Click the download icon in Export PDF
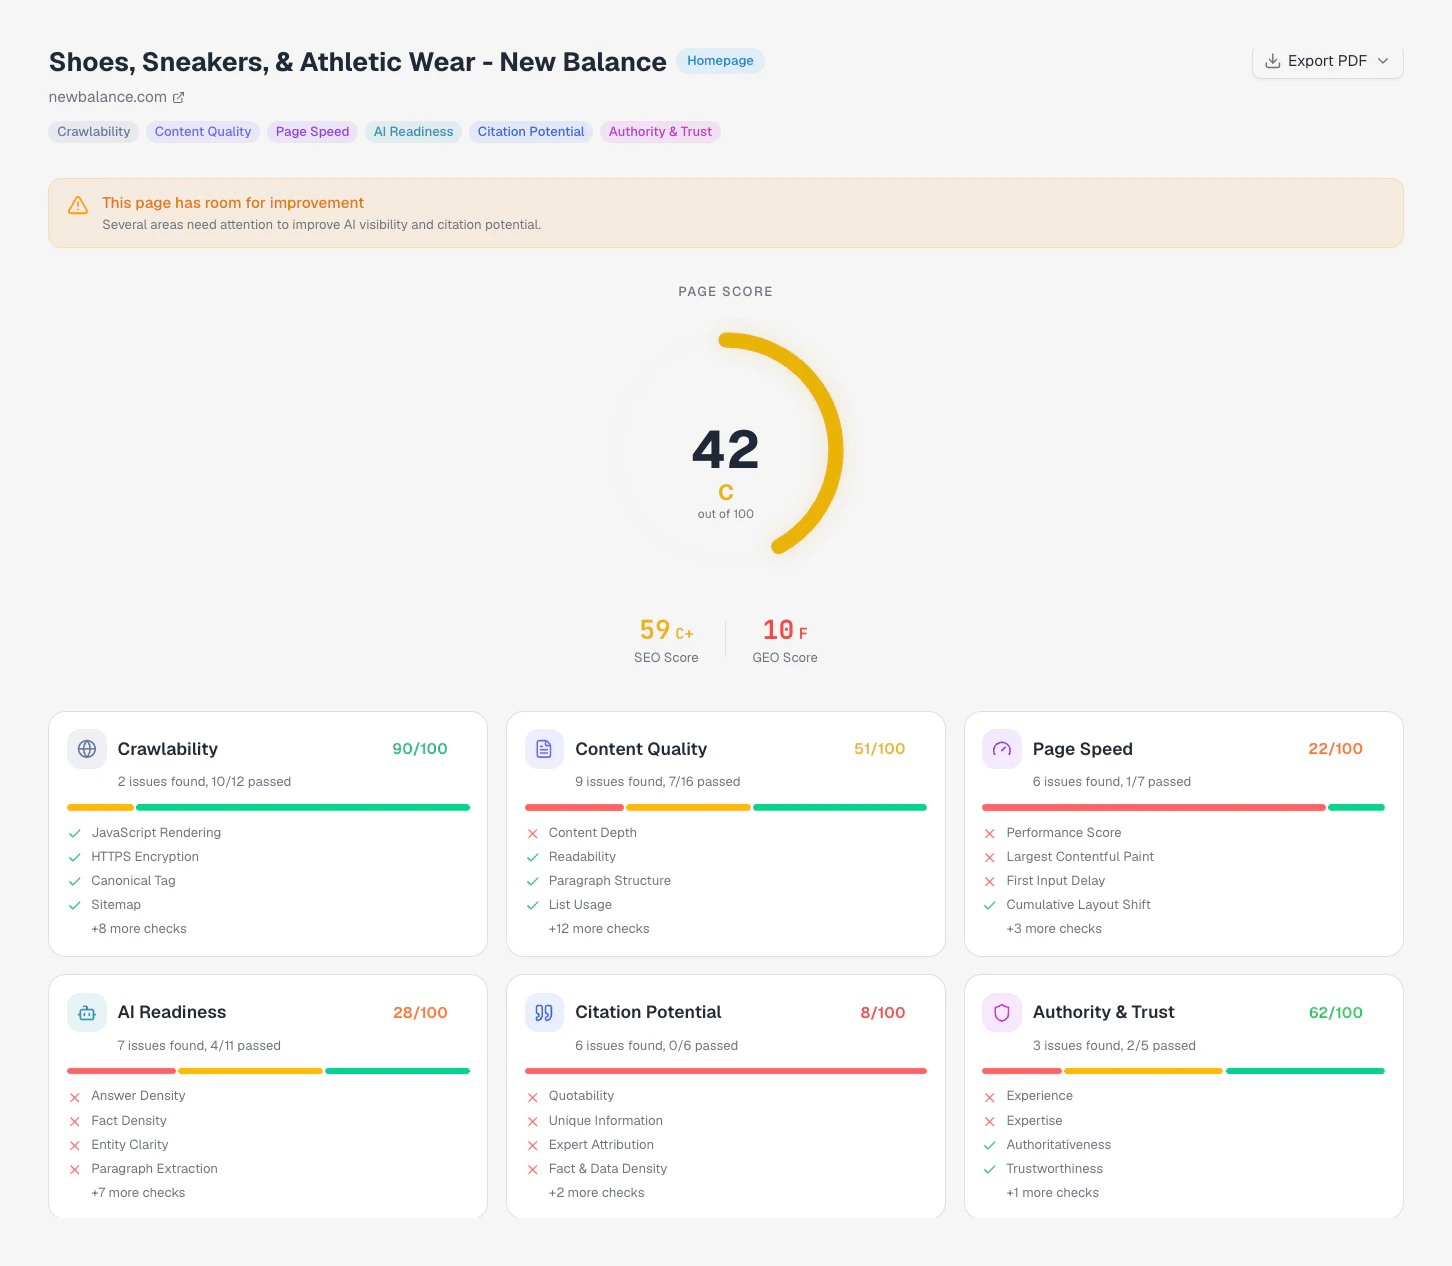Image resolution: width=1452 pixels, height=1266 pixels. coord(1273,61)
